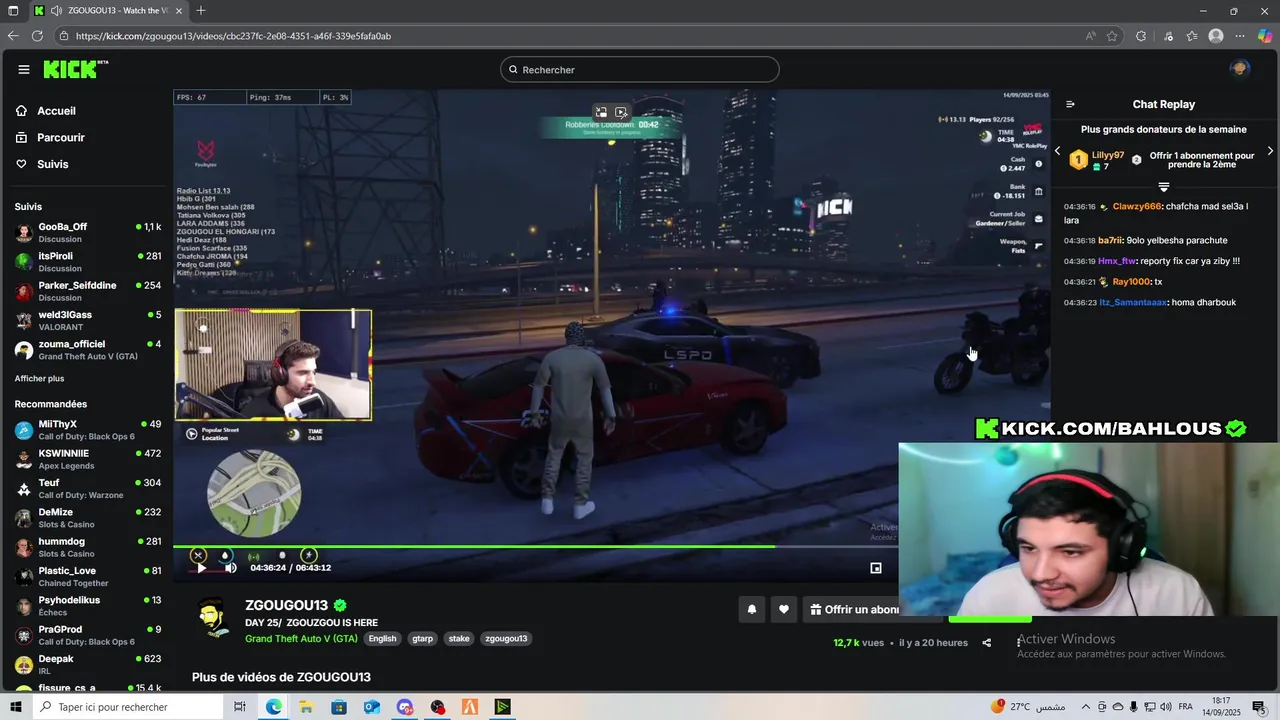
Task: Open the Copilot icon in browser toolbar
Action: click(x=1265, y=36)
